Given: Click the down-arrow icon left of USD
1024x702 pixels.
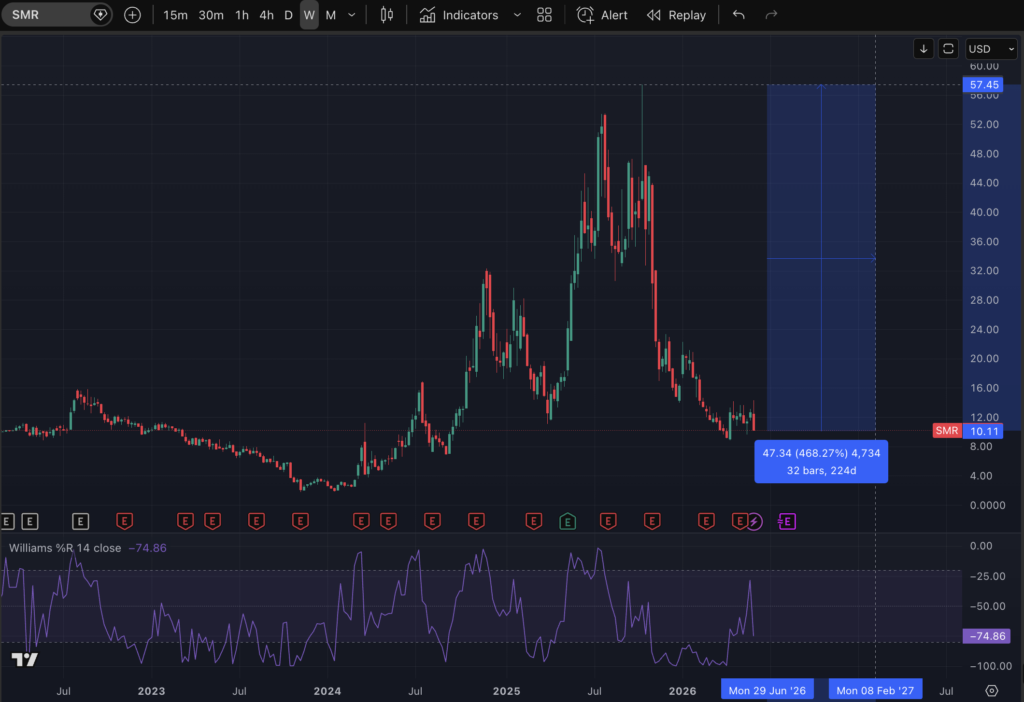Looking at the screenshot, I should (x=923, y=49).
